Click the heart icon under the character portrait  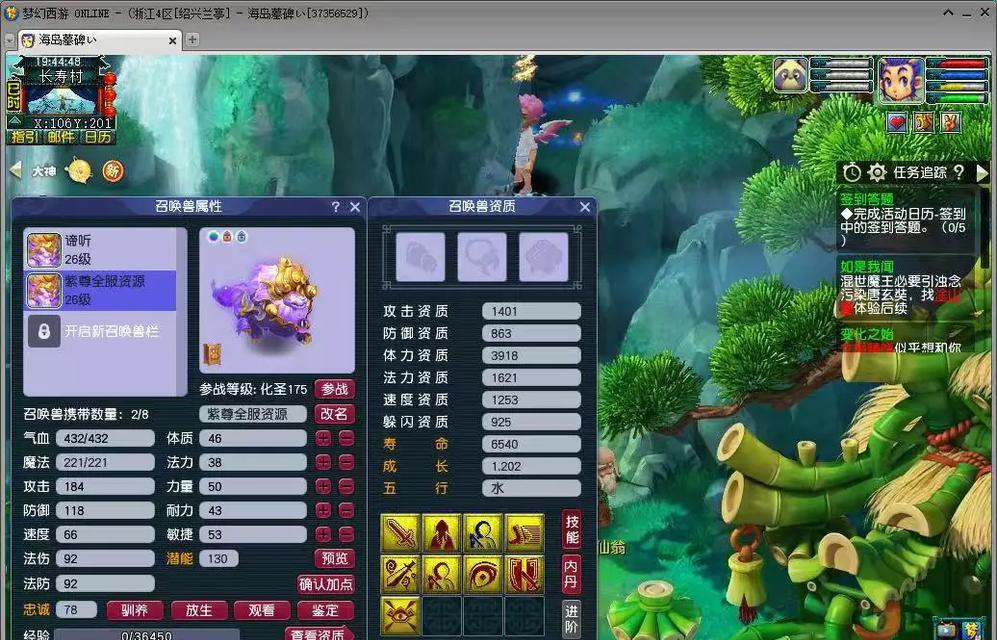(x=899, y=122)
